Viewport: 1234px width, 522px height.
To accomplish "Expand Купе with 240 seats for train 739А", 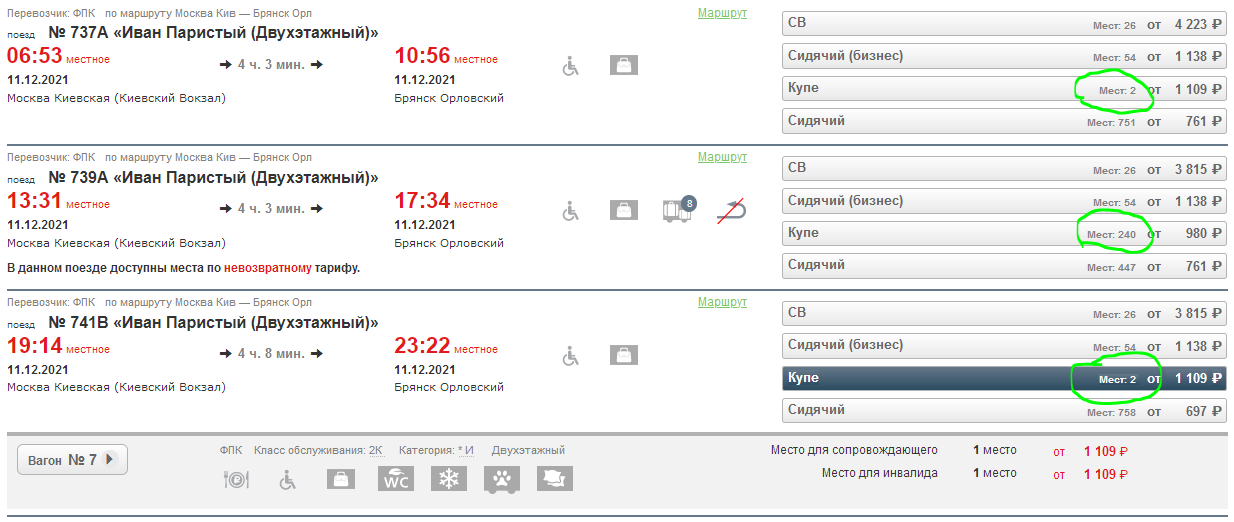I will (x=1003, y=234).
